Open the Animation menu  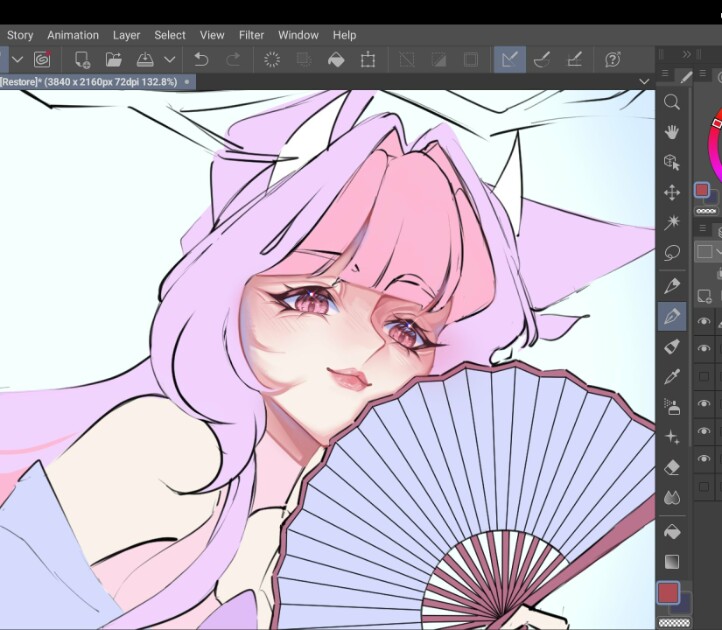point(73,35)
